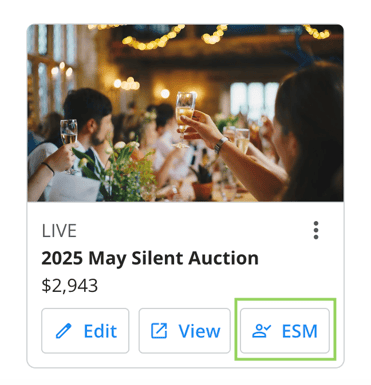Click the external-link icon beside View
The image size is (371, 385).
(159, 331)
